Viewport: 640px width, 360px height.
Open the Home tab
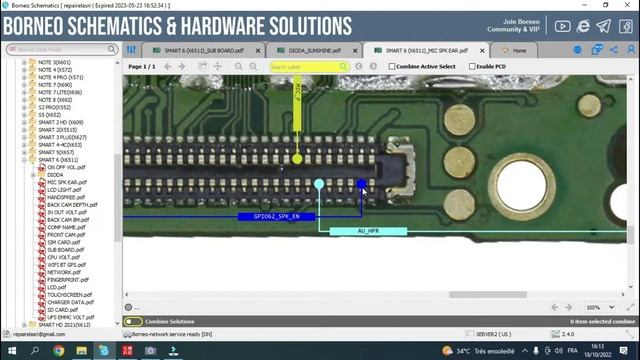click(514, 51)
